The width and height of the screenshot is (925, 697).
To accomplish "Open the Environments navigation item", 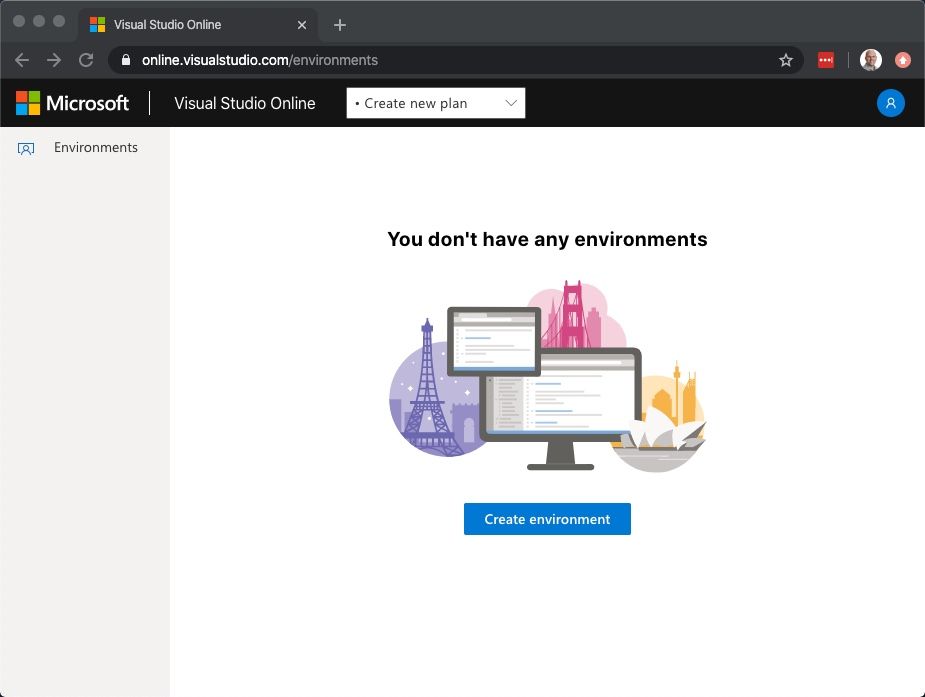I will (85, 147).
